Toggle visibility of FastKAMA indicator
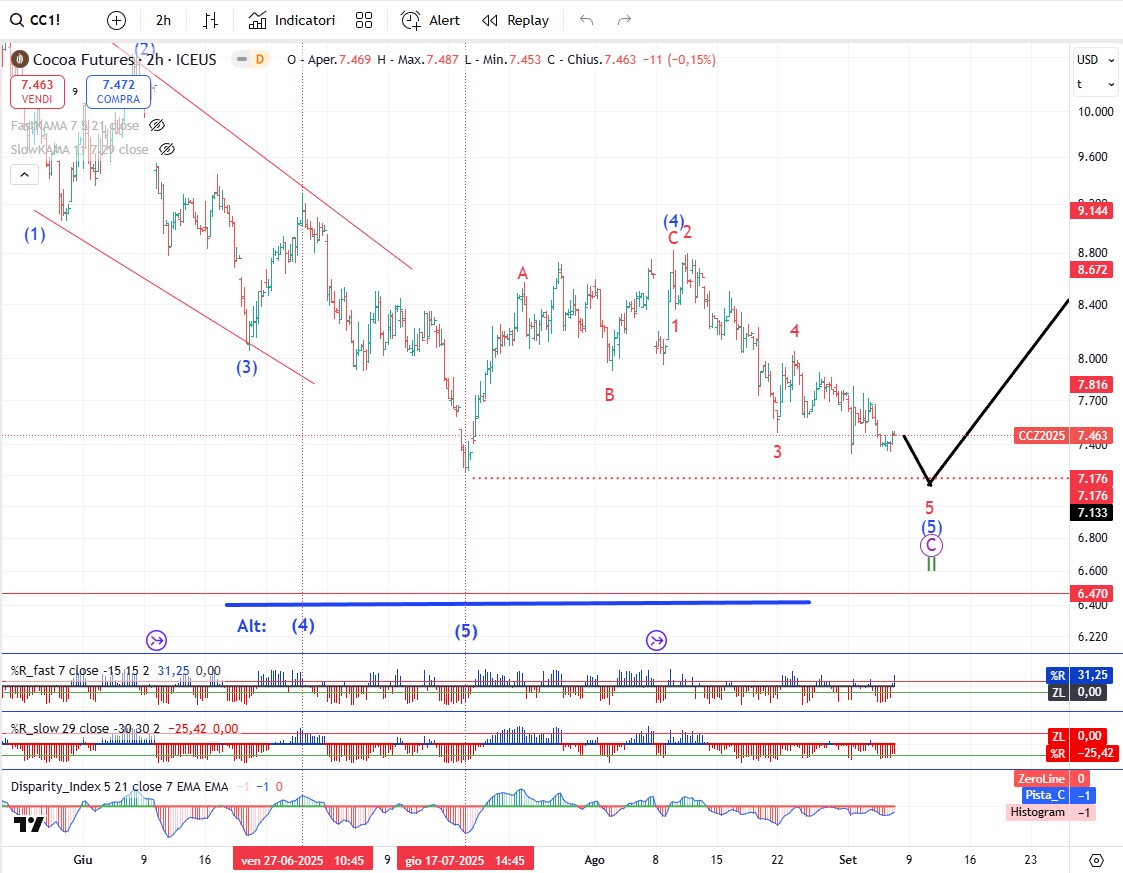This screenshot has width=1123, height=873. 157,125
